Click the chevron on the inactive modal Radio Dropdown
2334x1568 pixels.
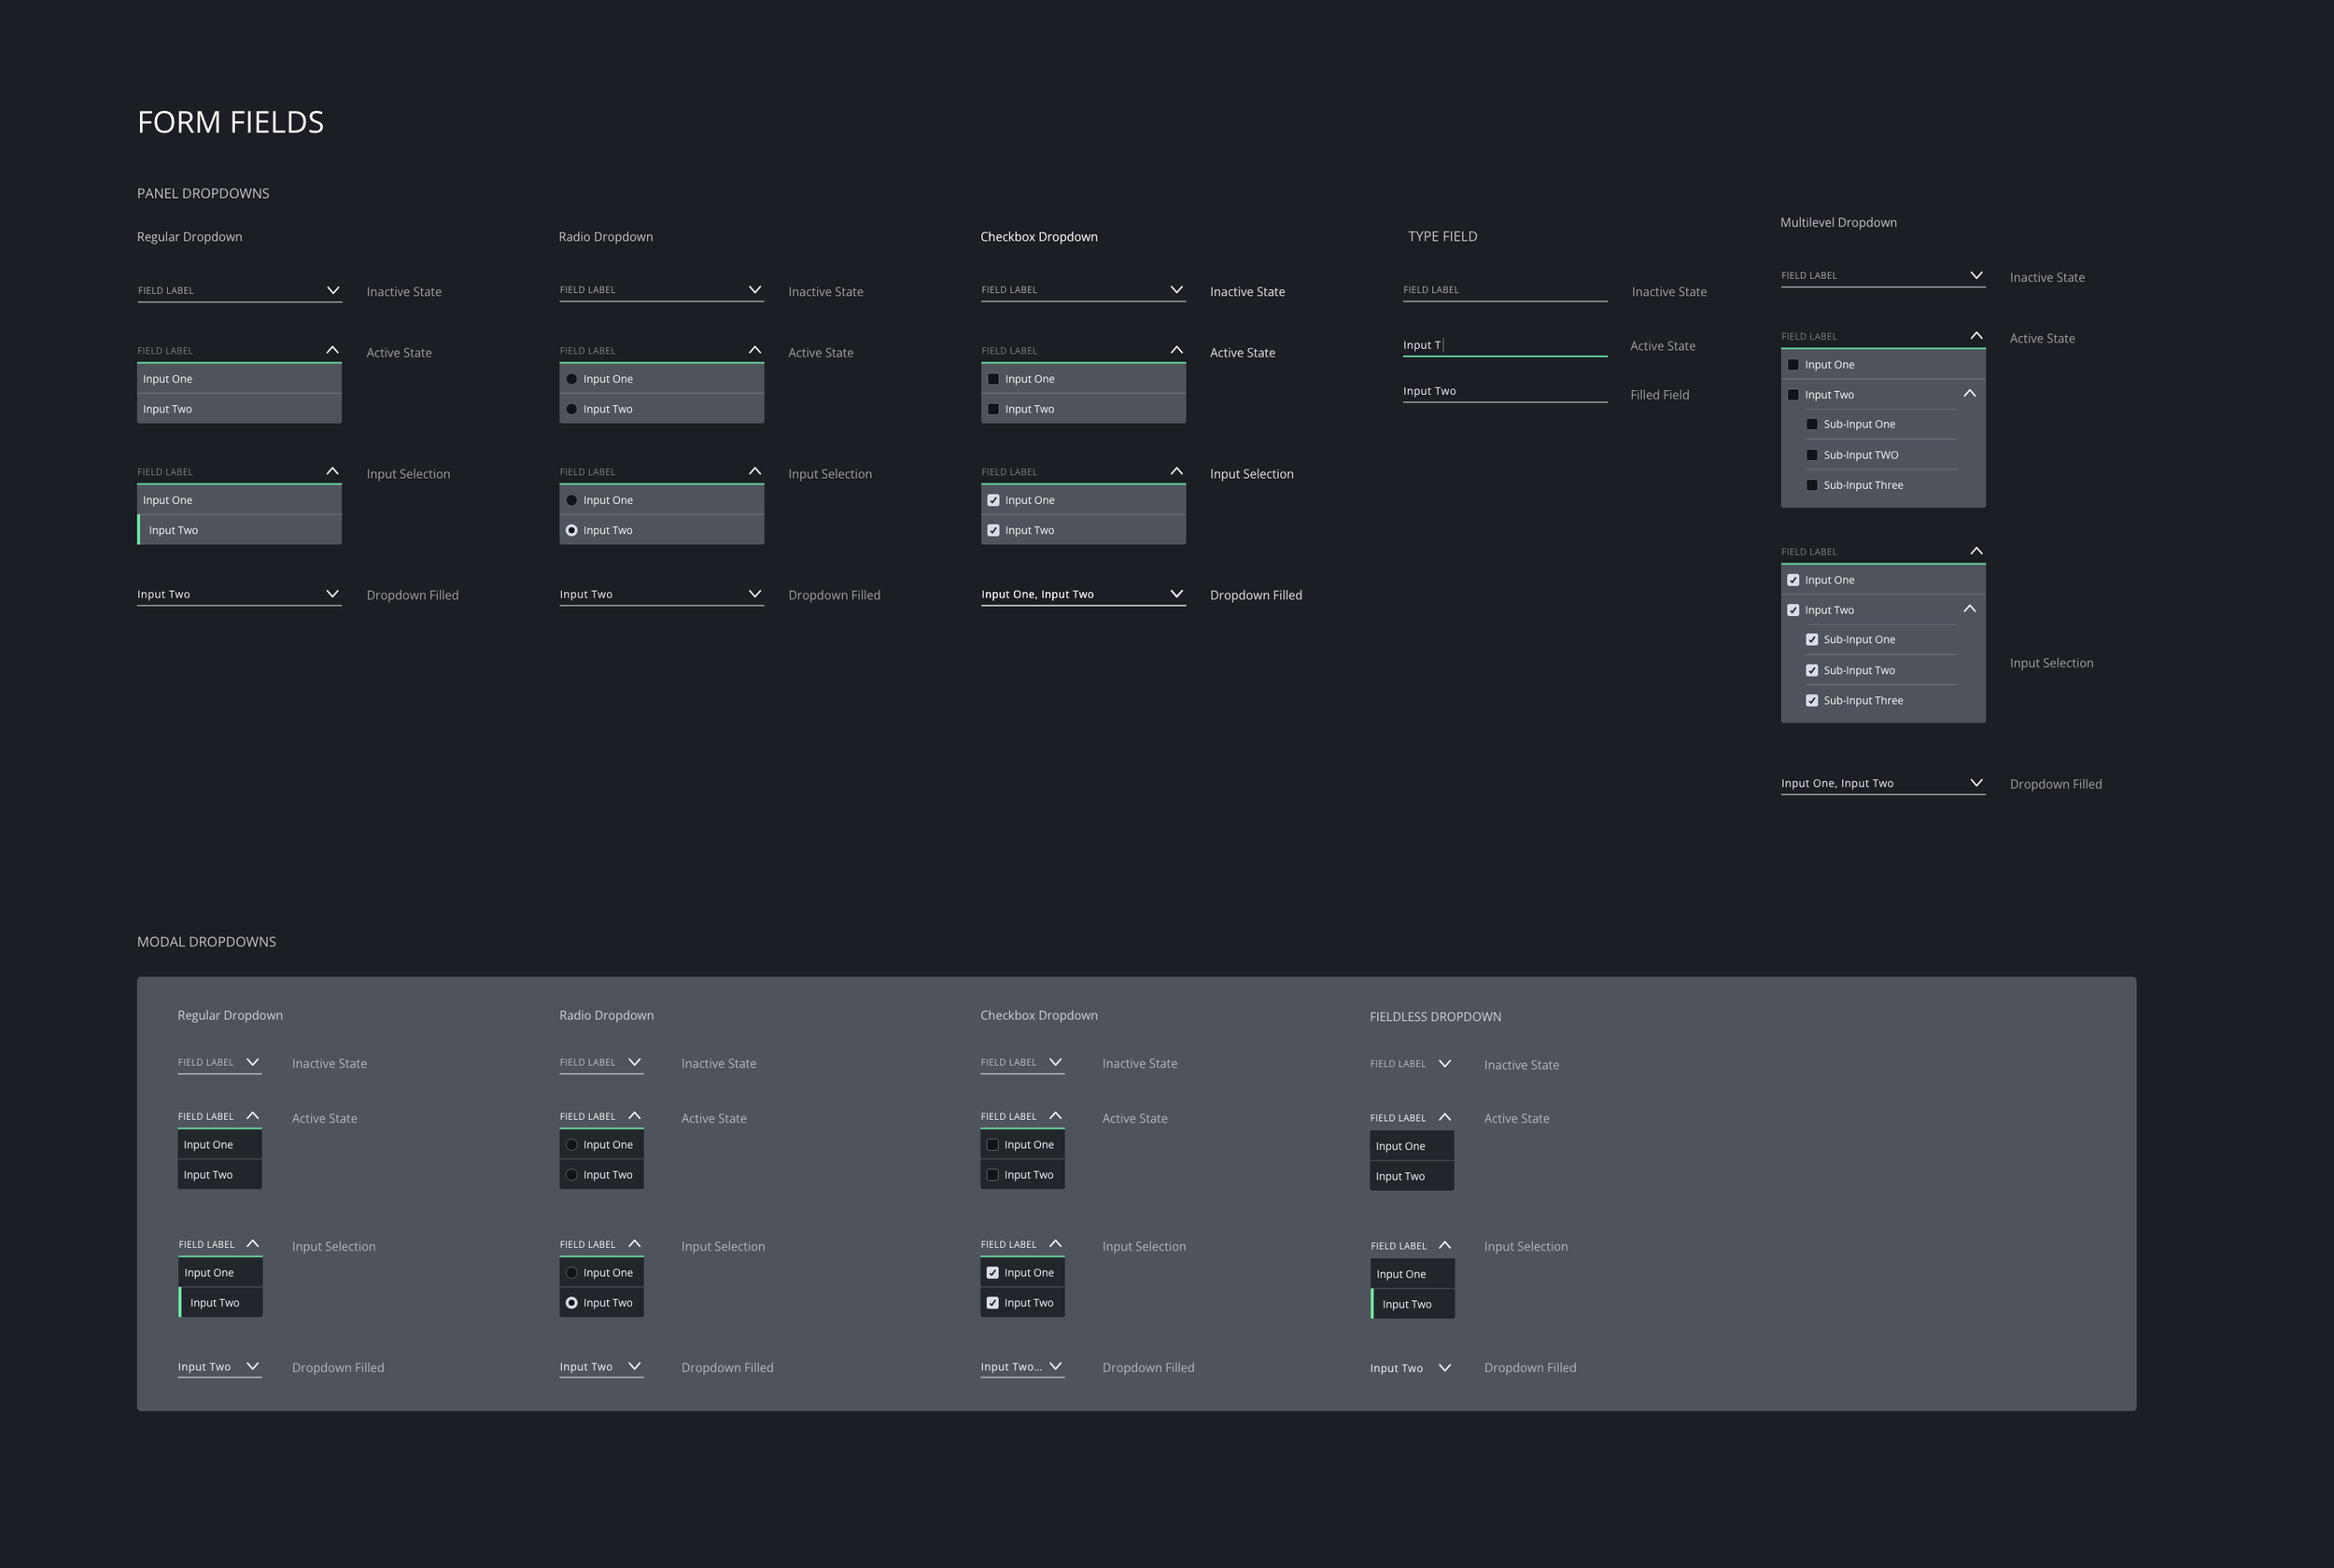pos(634,1062)
